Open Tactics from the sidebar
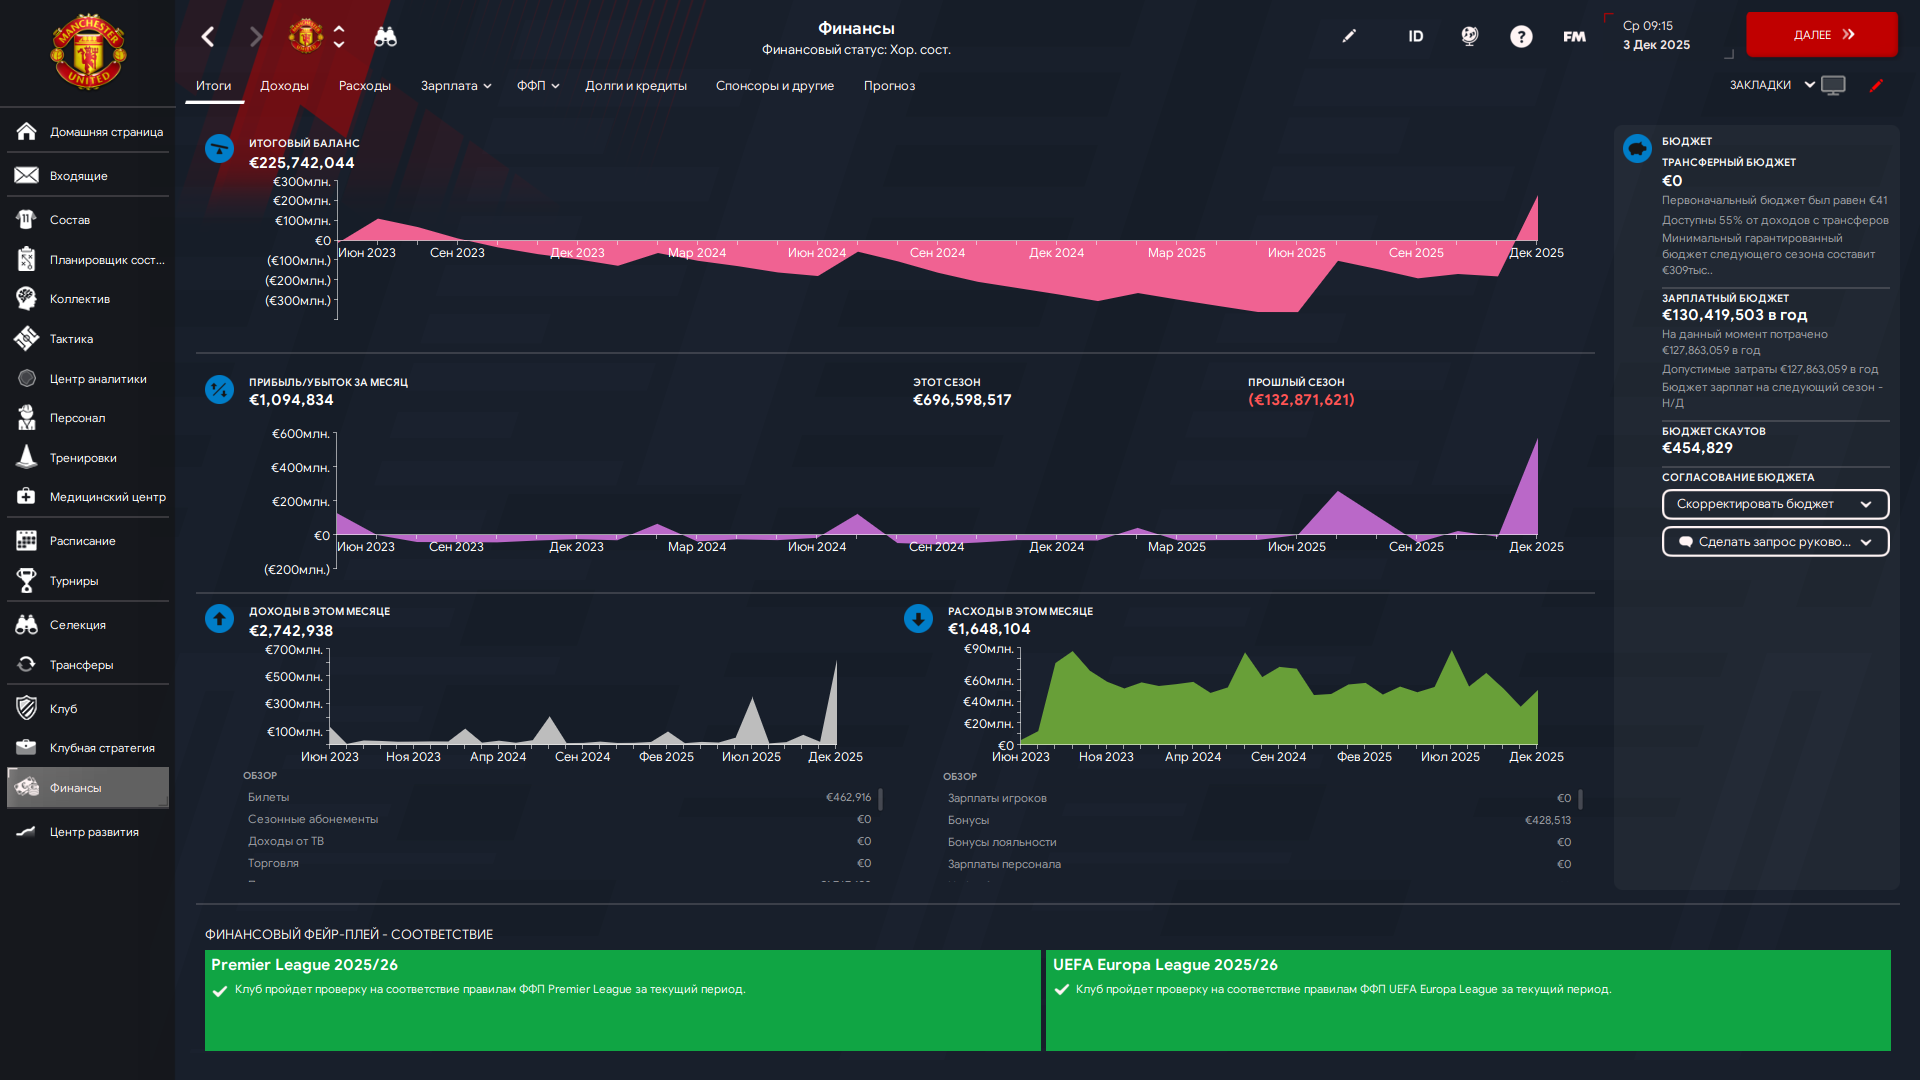Viewport: 1920px width, 1080px height. [71, 339]
